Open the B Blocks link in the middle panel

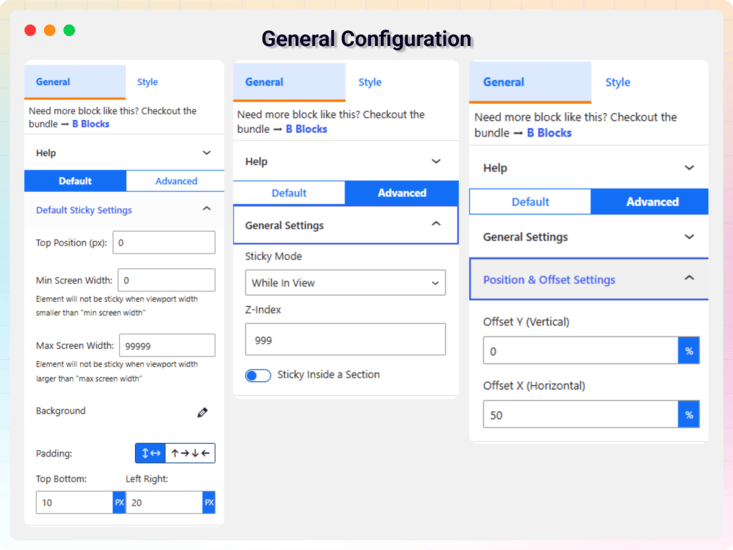point(306,129)
